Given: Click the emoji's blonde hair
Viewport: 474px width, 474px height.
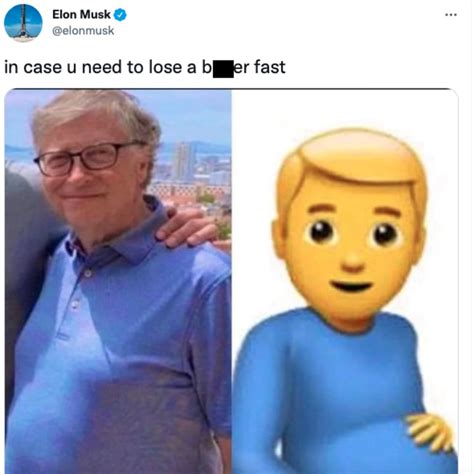Looking at the screenshot, I should (353, 163).
